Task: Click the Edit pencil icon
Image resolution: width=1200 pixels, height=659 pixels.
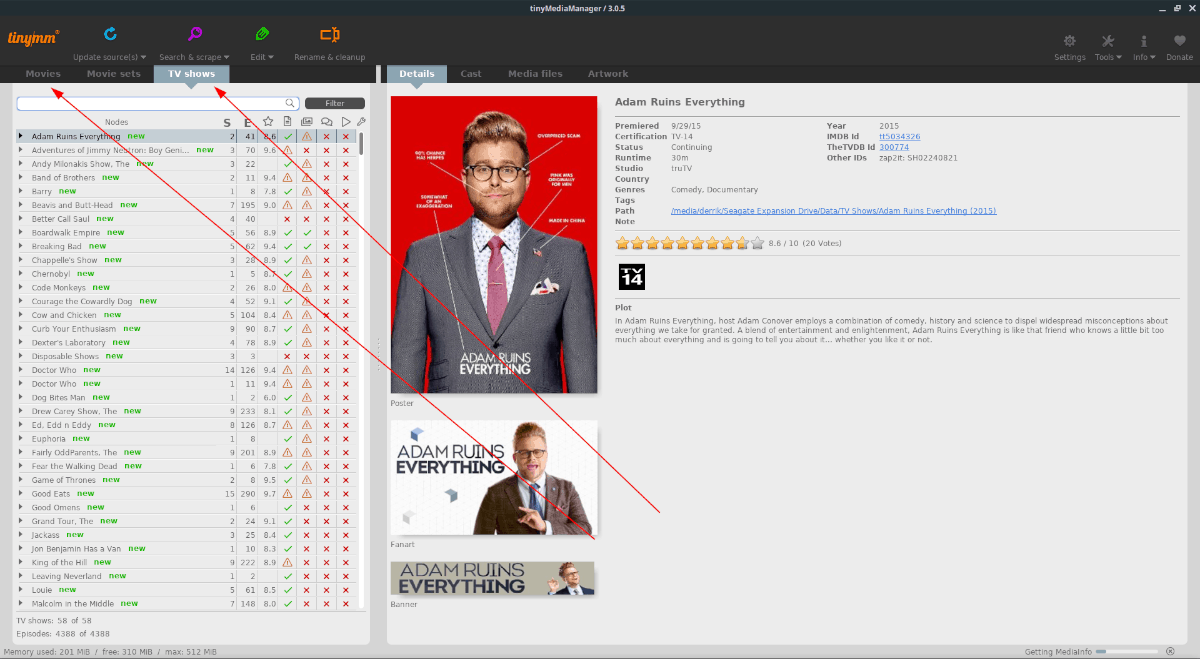Action: (261, 35)
